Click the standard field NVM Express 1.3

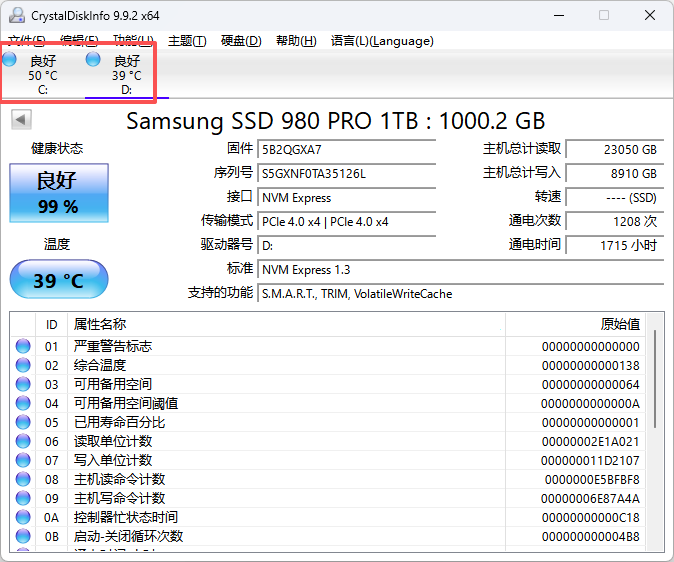[x=461, y=270]
